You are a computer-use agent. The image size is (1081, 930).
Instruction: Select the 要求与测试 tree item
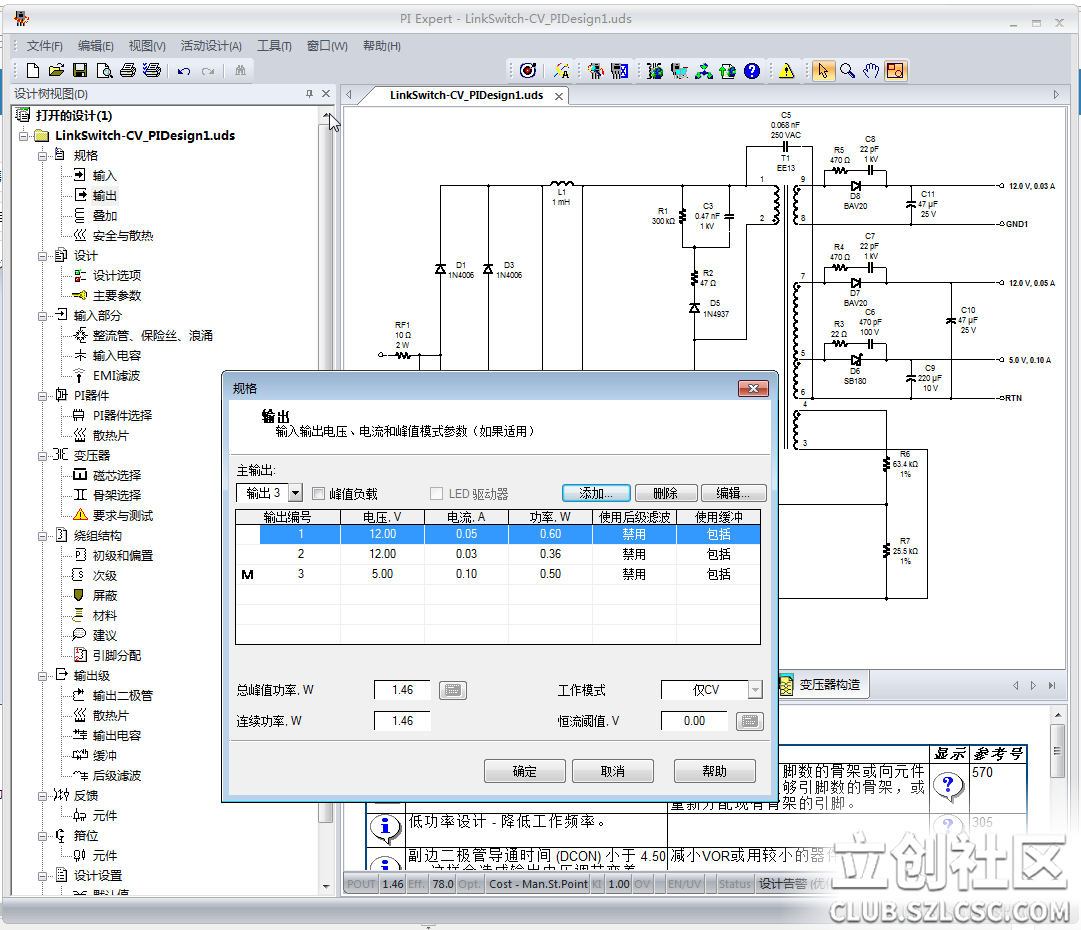pyautogui.click(x=123, y=516)
